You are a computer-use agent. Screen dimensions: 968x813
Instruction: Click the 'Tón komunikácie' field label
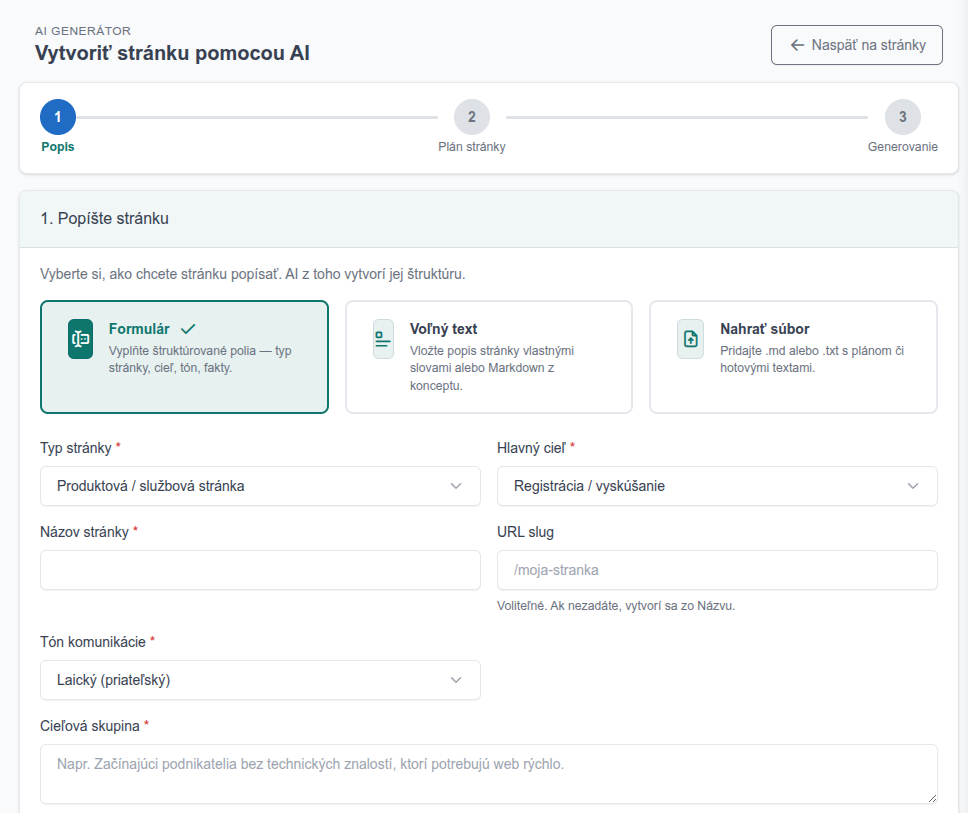[x=93, y=642]
